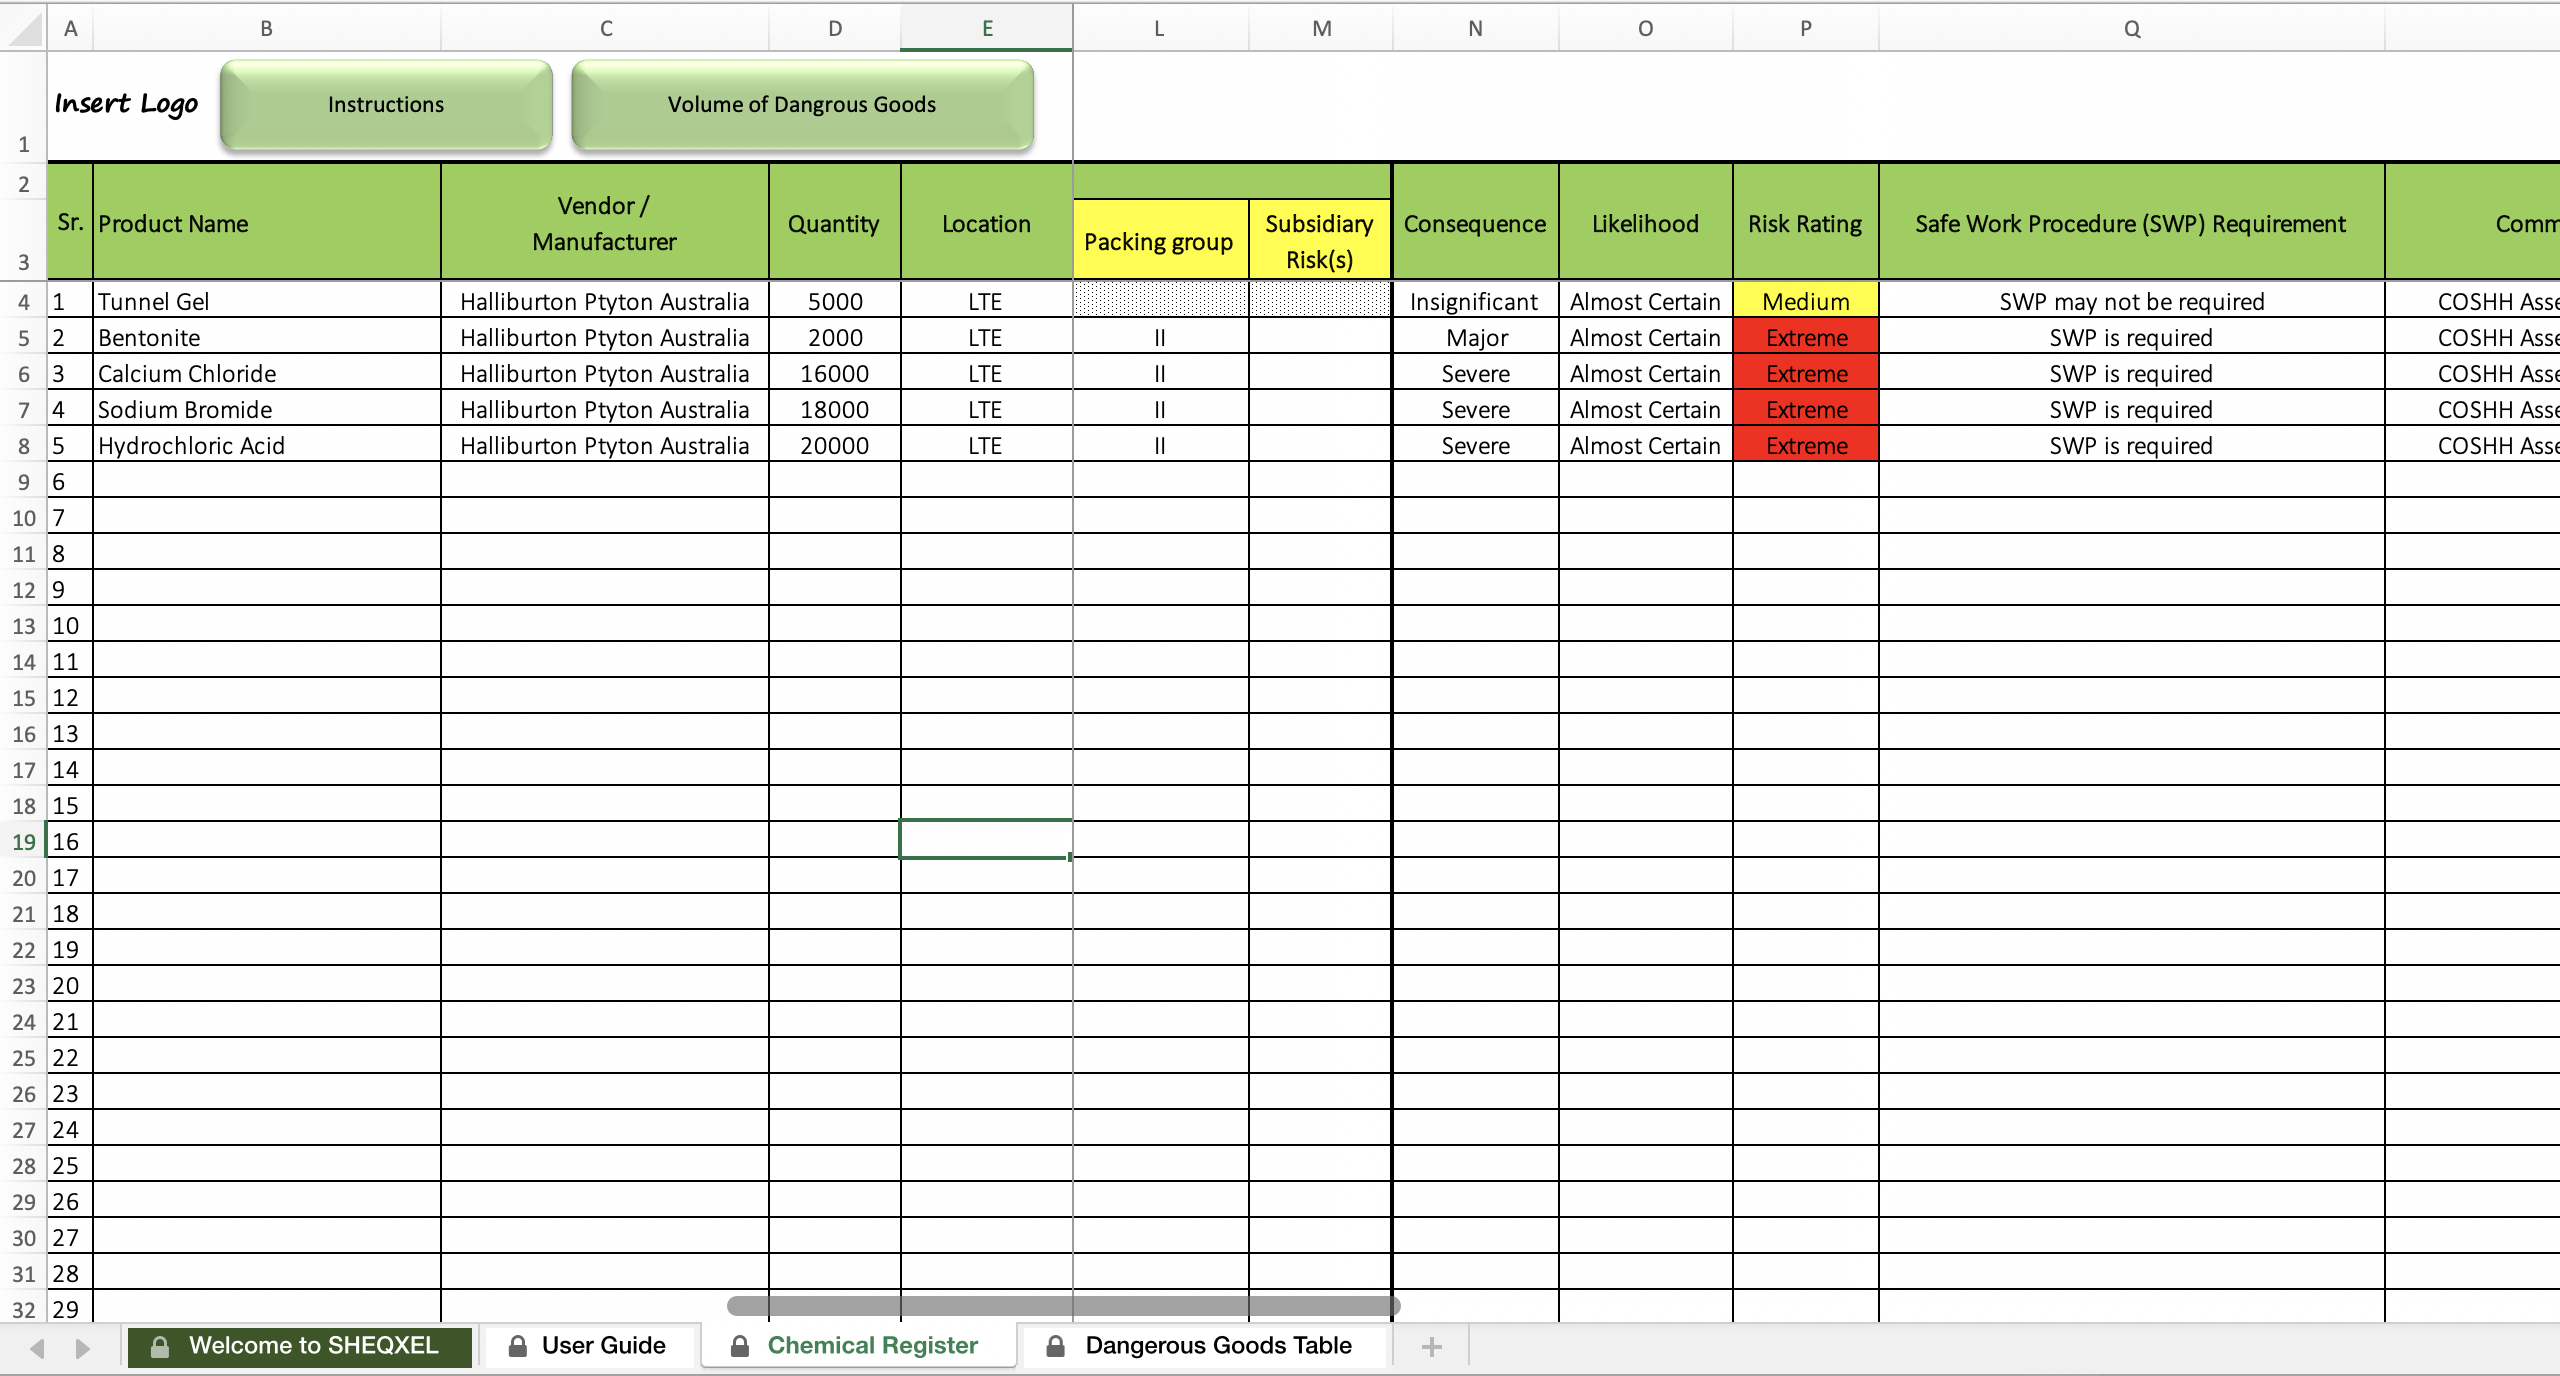Open the Dangerous Goods Table sheet tab
This screenshot has height=1376, width=2560.
point(1203,1346)
